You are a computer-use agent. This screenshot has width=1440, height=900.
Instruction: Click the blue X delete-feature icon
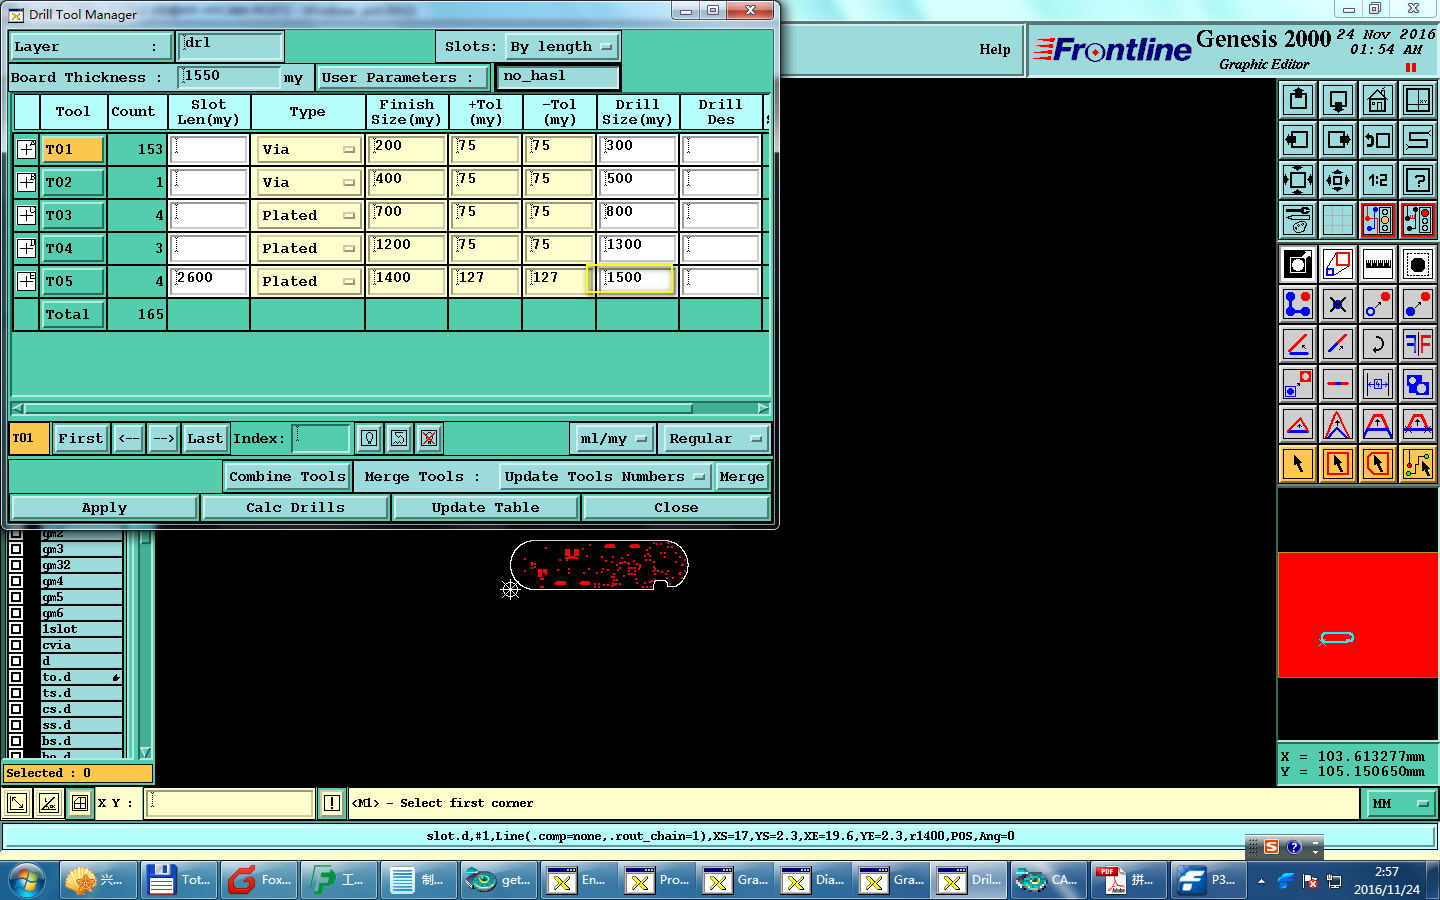(1338, 304)
